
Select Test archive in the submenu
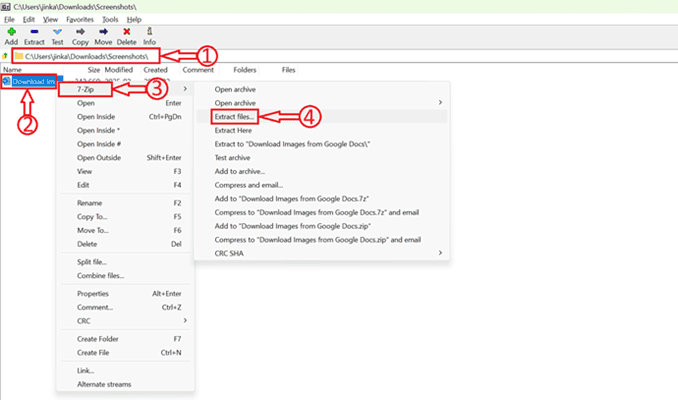(322, 158)
